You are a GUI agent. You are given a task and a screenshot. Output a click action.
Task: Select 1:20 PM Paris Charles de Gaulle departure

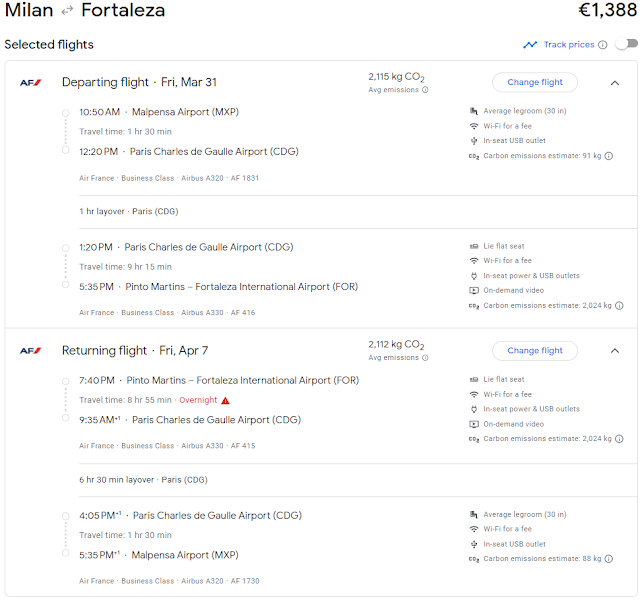pyautogui.click(x=186, y=247)
